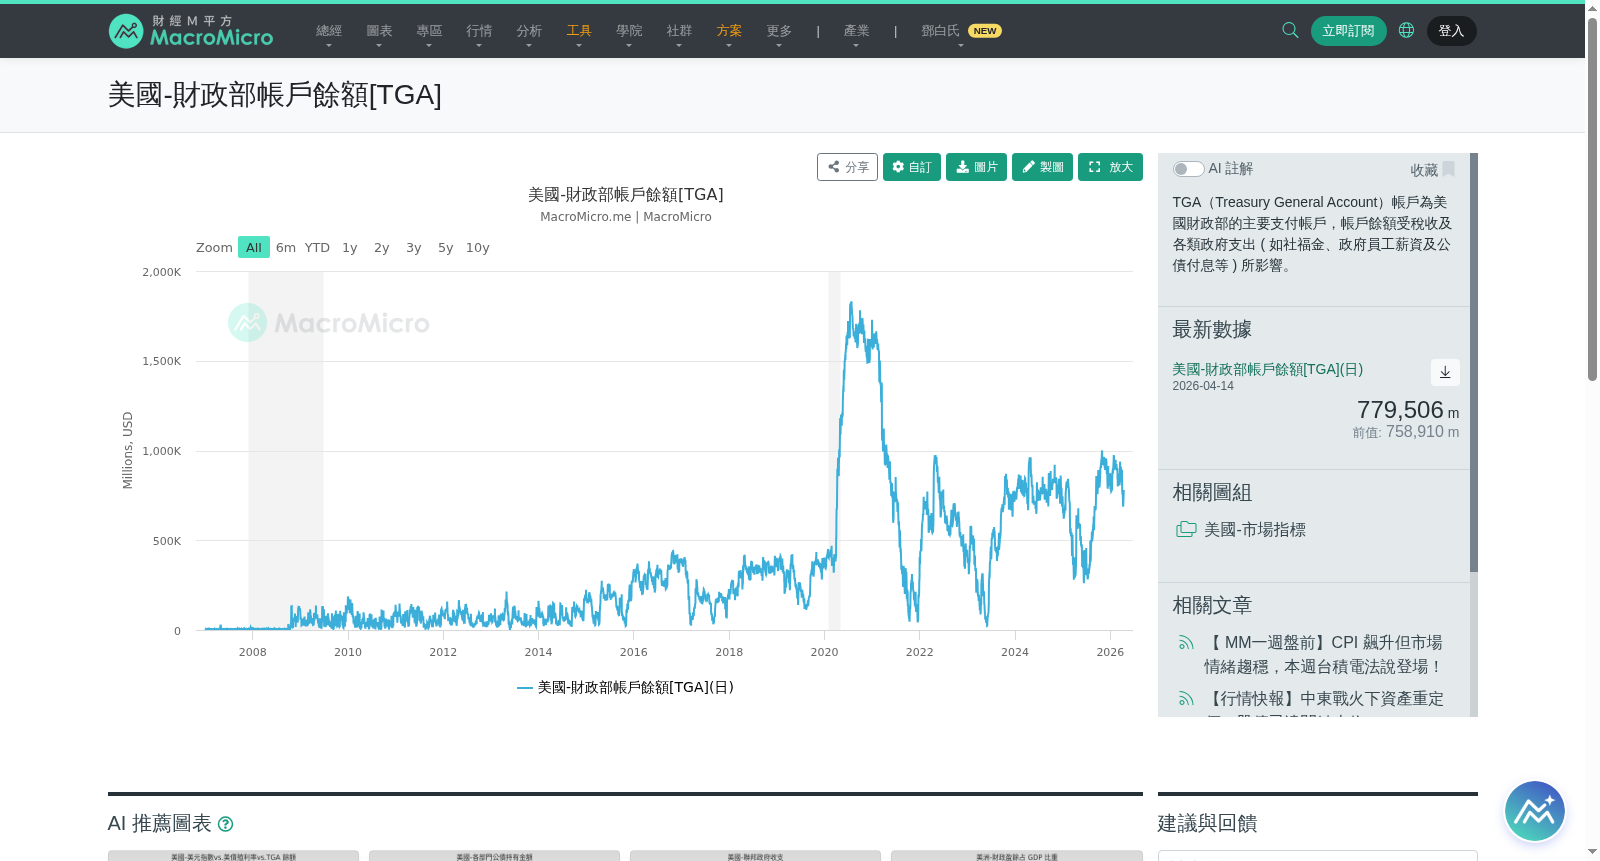The height and width of the screenshot is (861, 1600).
Task: Click the MacroMicro logo
Action: point(191,31)
